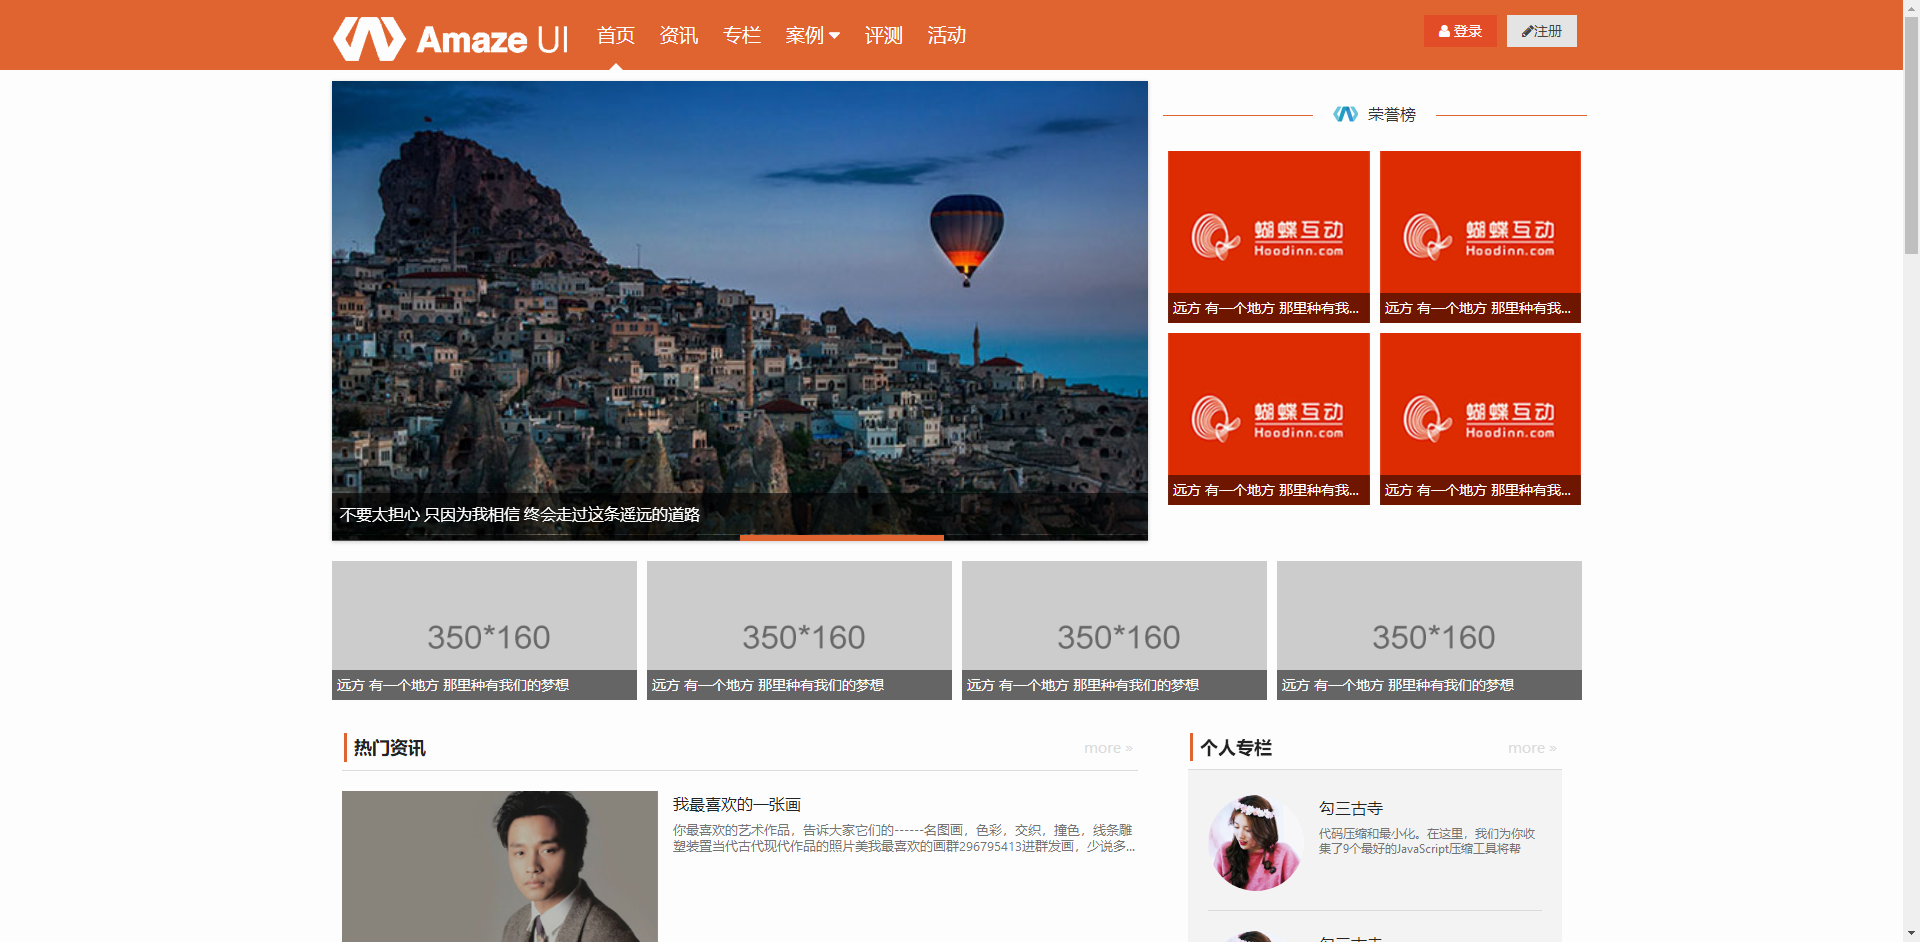
Task: Click the orange carousel slide indicator
Action: 841,537
